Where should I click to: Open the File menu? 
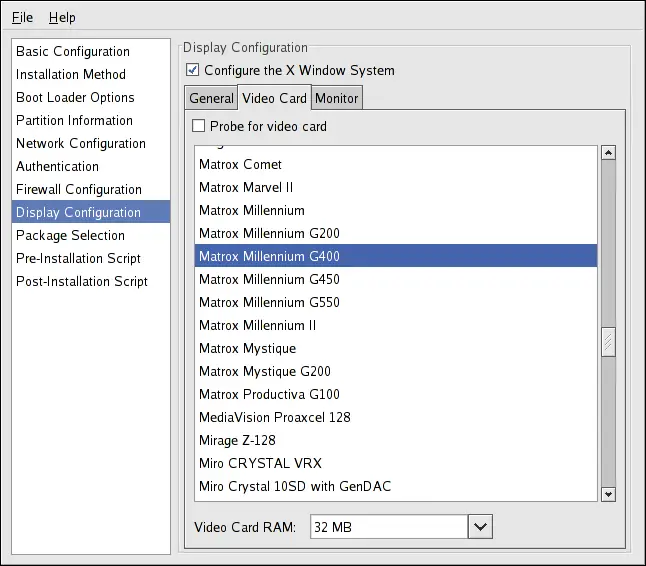22,17
